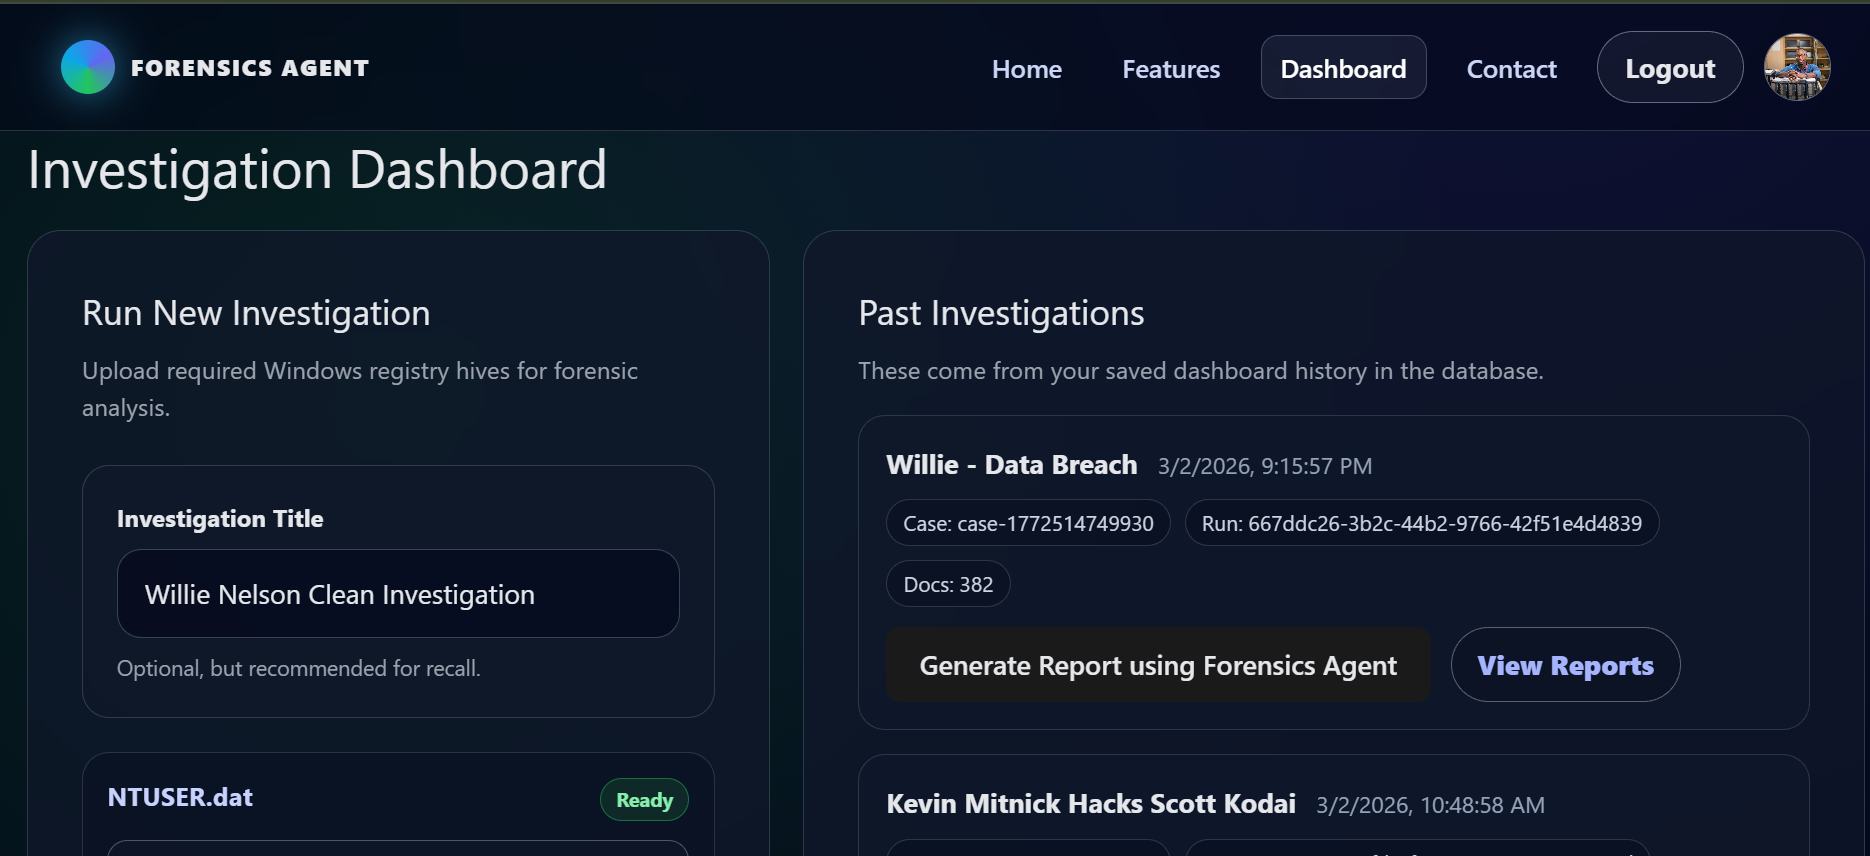Click the FORENSICS AGENT brand text
Screen dimensions: 1870x856
pyautogui.click(x=250, y=68)
